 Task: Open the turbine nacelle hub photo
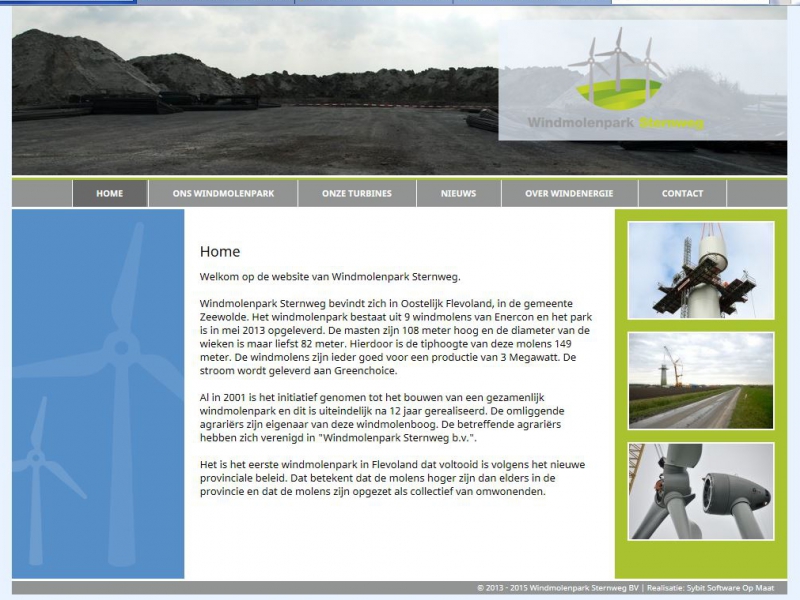coord(700,491)
